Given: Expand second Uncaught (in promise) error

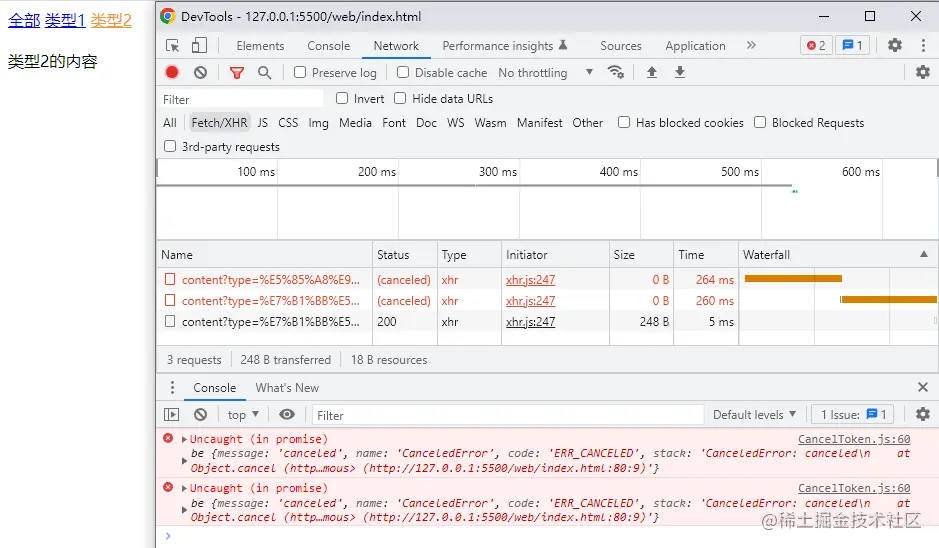Looking at the screenshot, I should point(184,488).
